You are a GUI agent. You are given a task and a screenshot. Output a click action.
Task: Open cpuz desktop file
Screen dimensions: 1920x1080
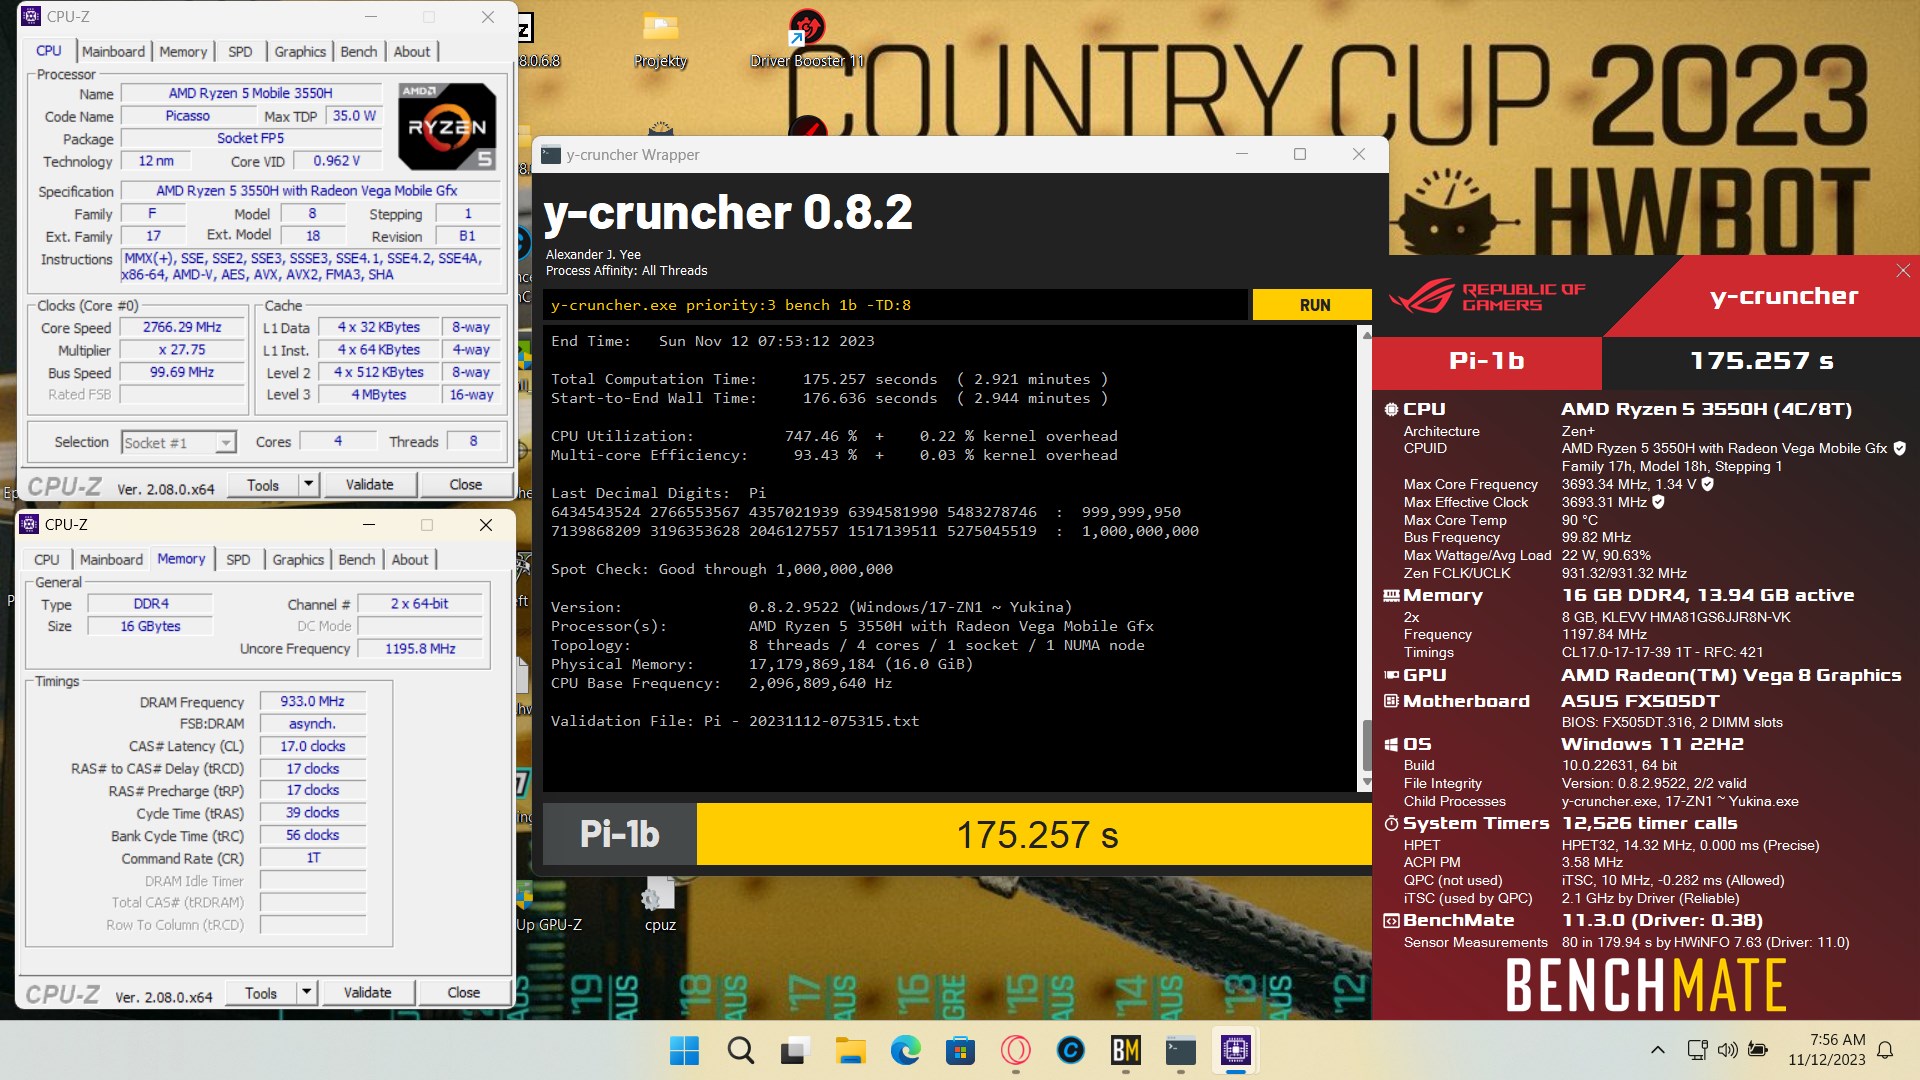pyautogui.click(x=660, y=905)
